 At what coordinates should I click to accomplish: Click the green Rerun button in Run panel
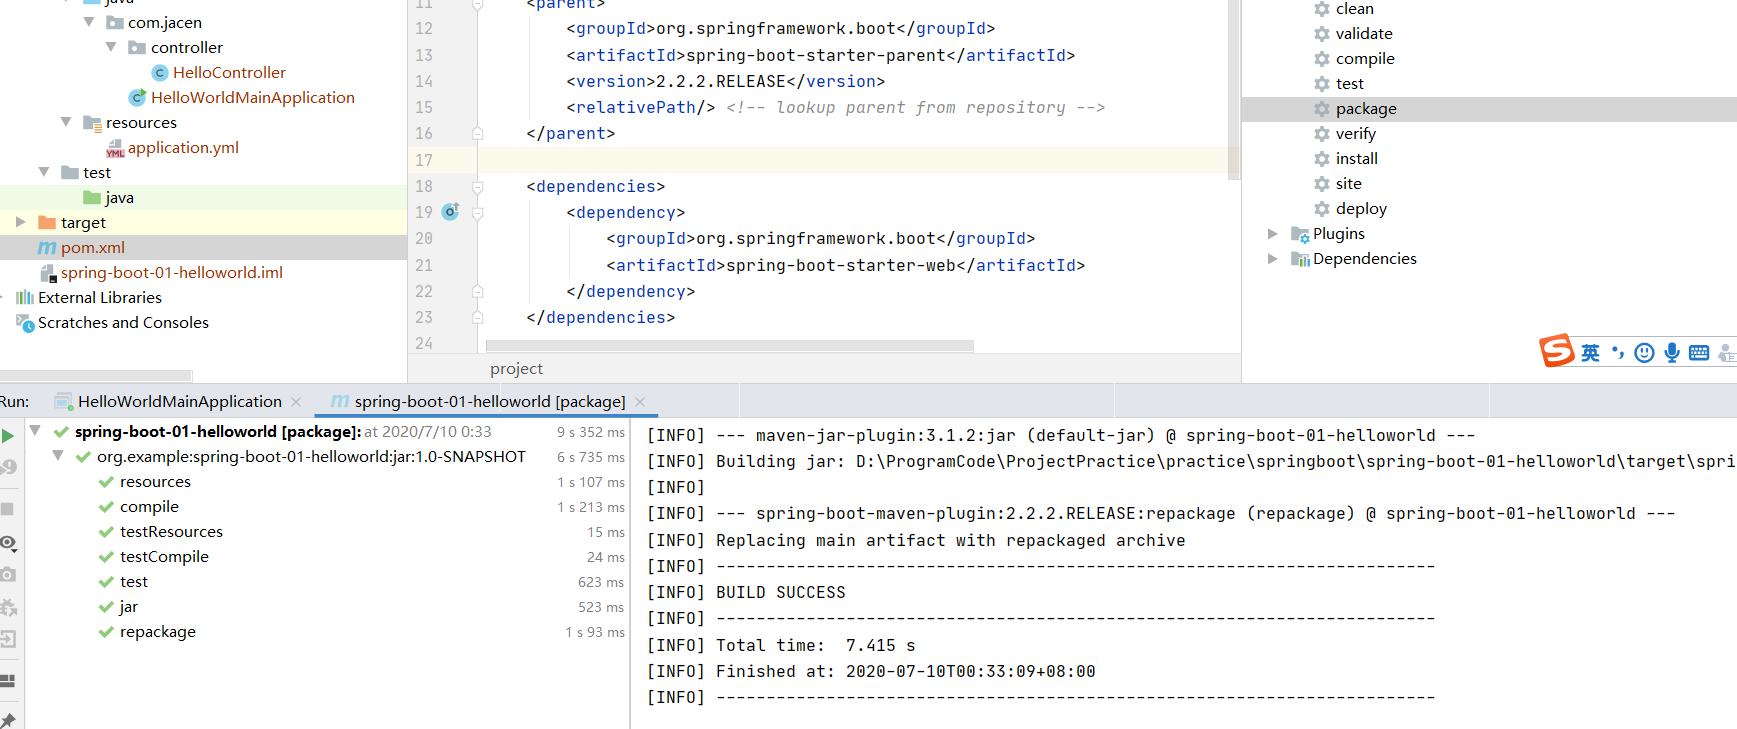(8, 436)
